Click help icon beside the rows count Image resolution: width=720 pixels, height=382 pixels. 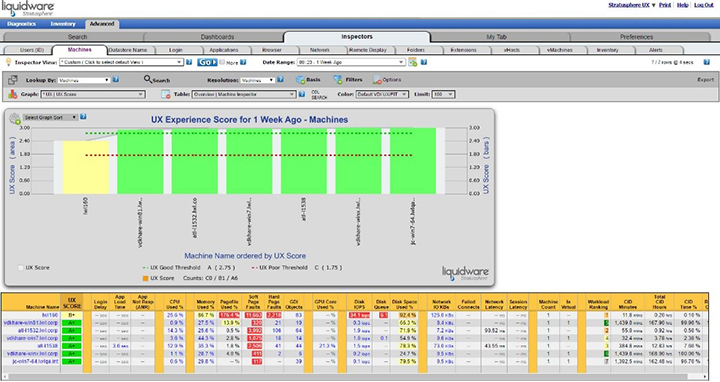click(x=707, y=62)
